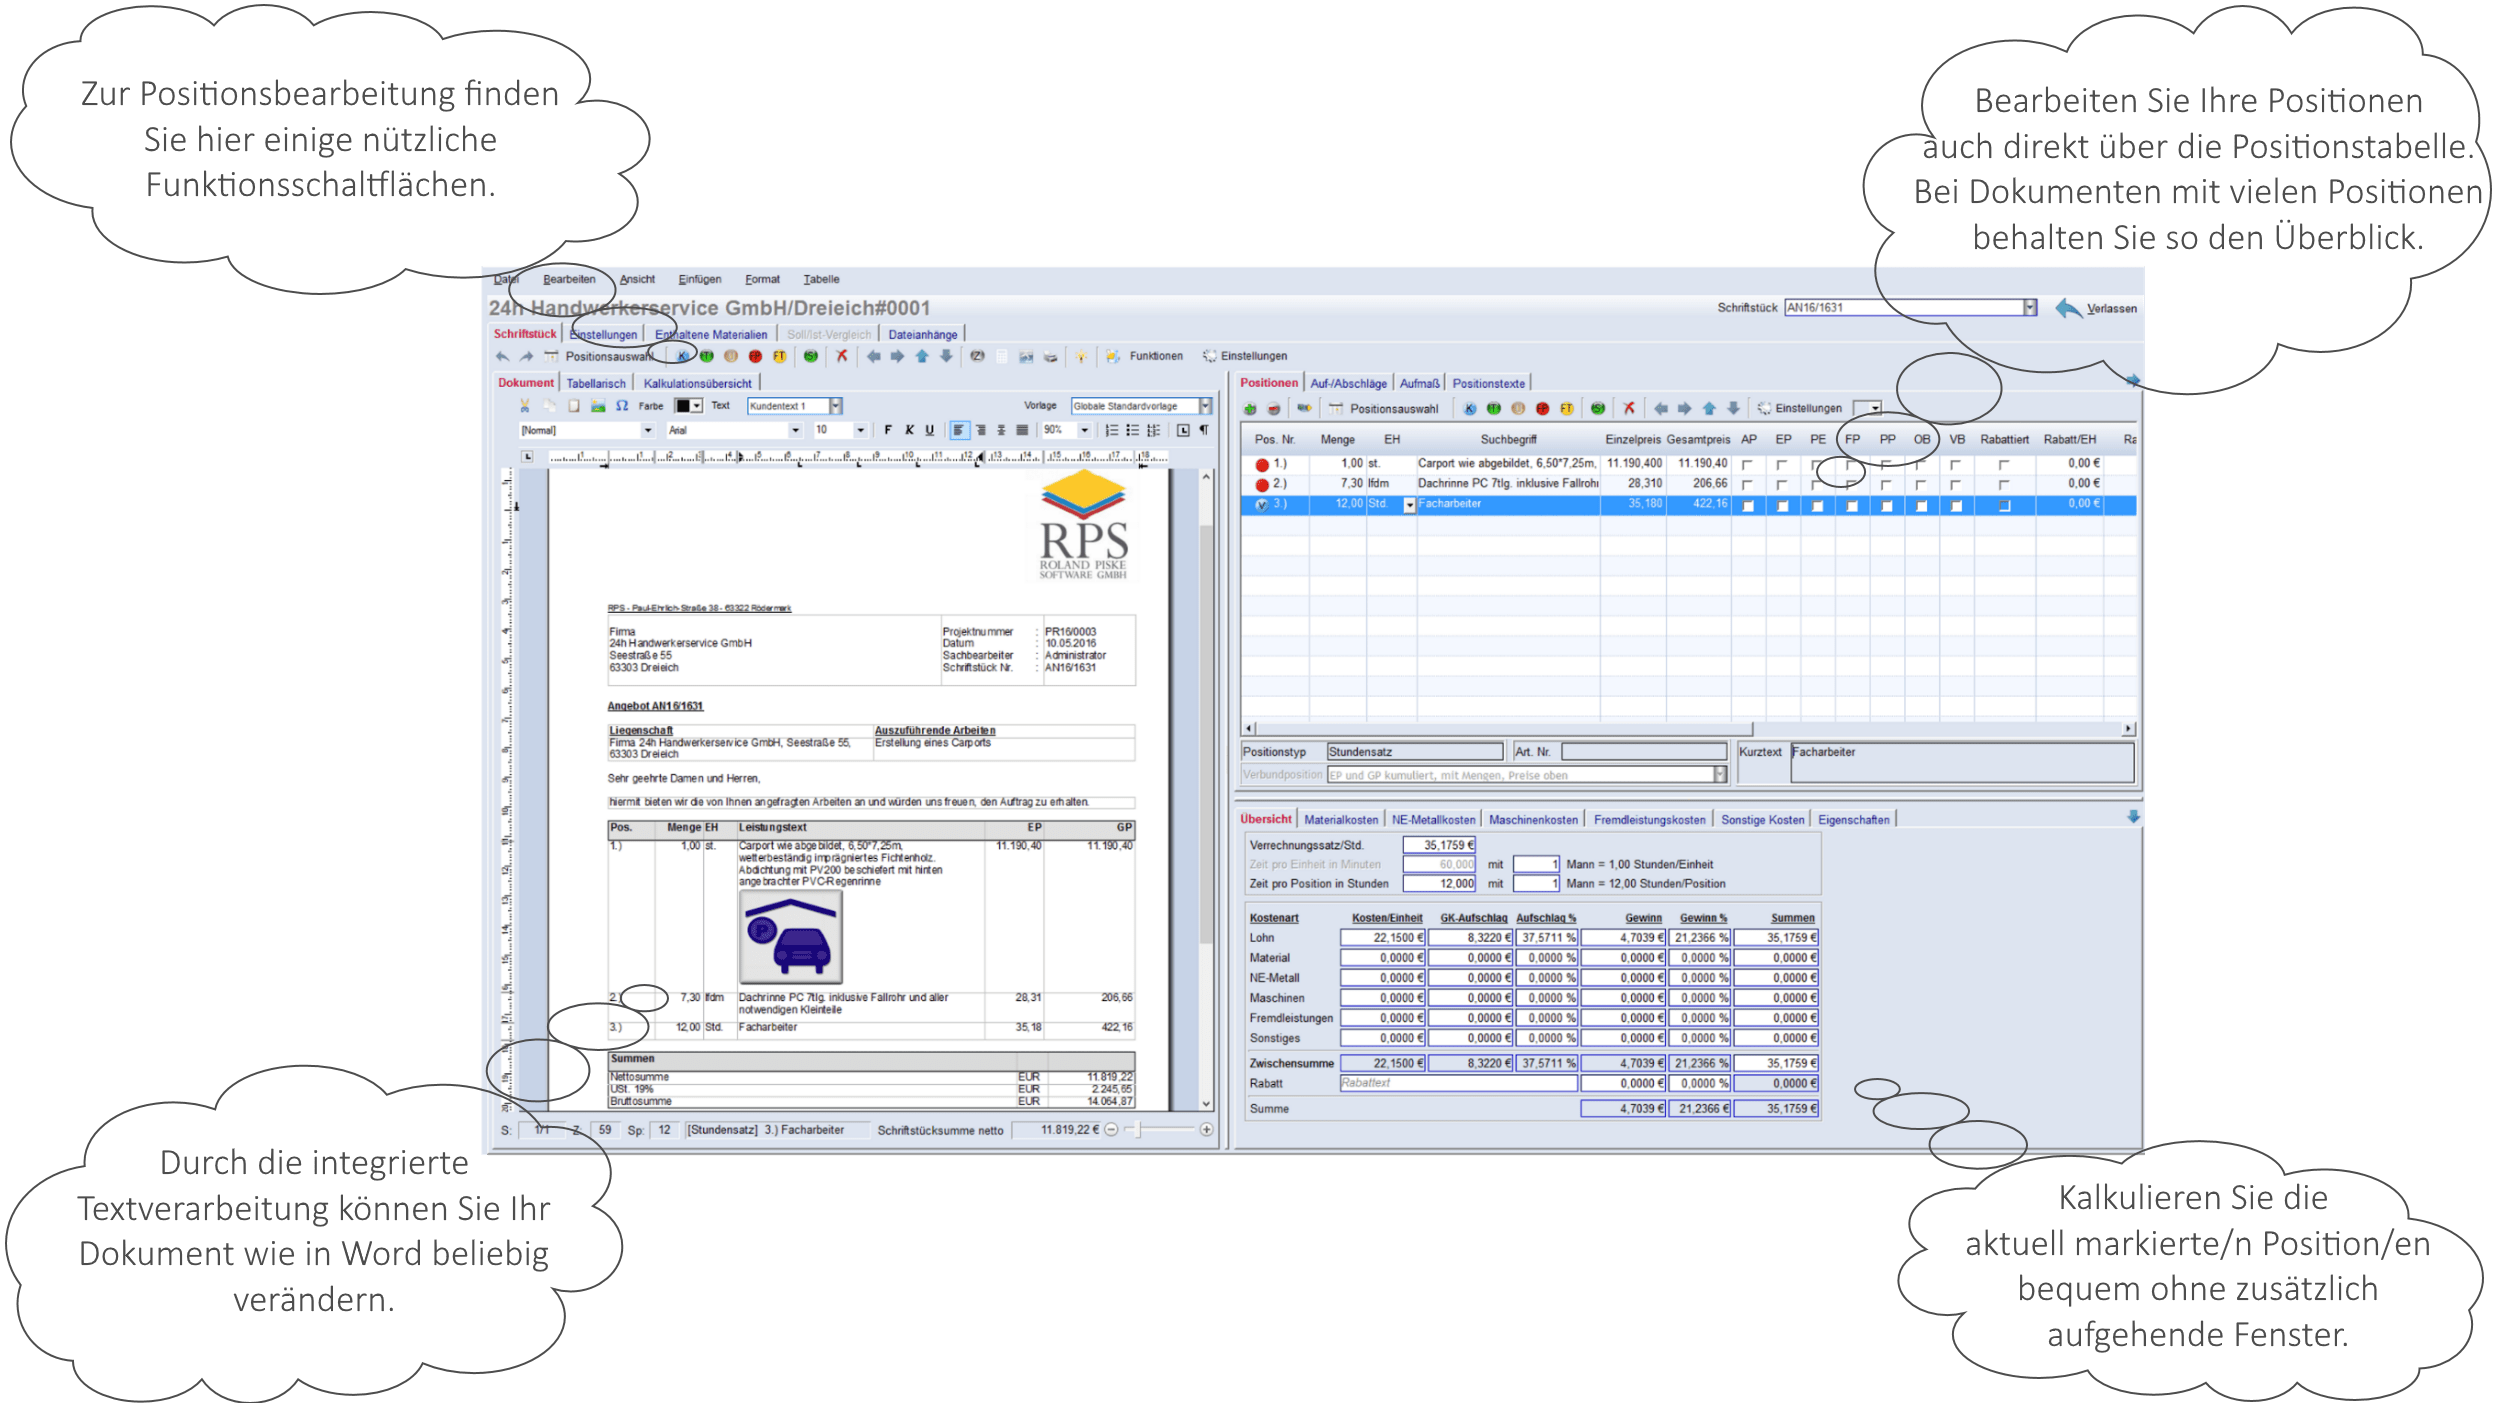Click the yellow FT position icon in left toolbar

click(x=780, y=356)
